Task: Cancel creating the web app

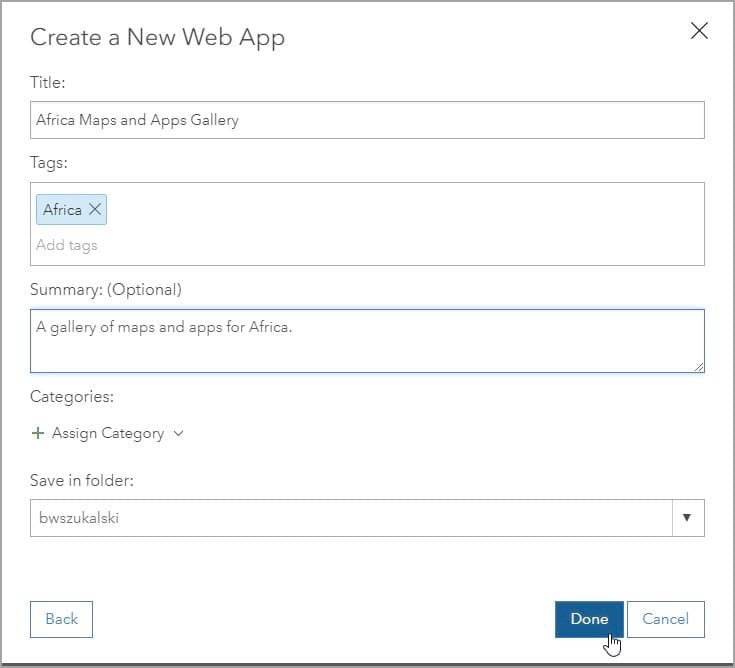Action: point(666,619)
